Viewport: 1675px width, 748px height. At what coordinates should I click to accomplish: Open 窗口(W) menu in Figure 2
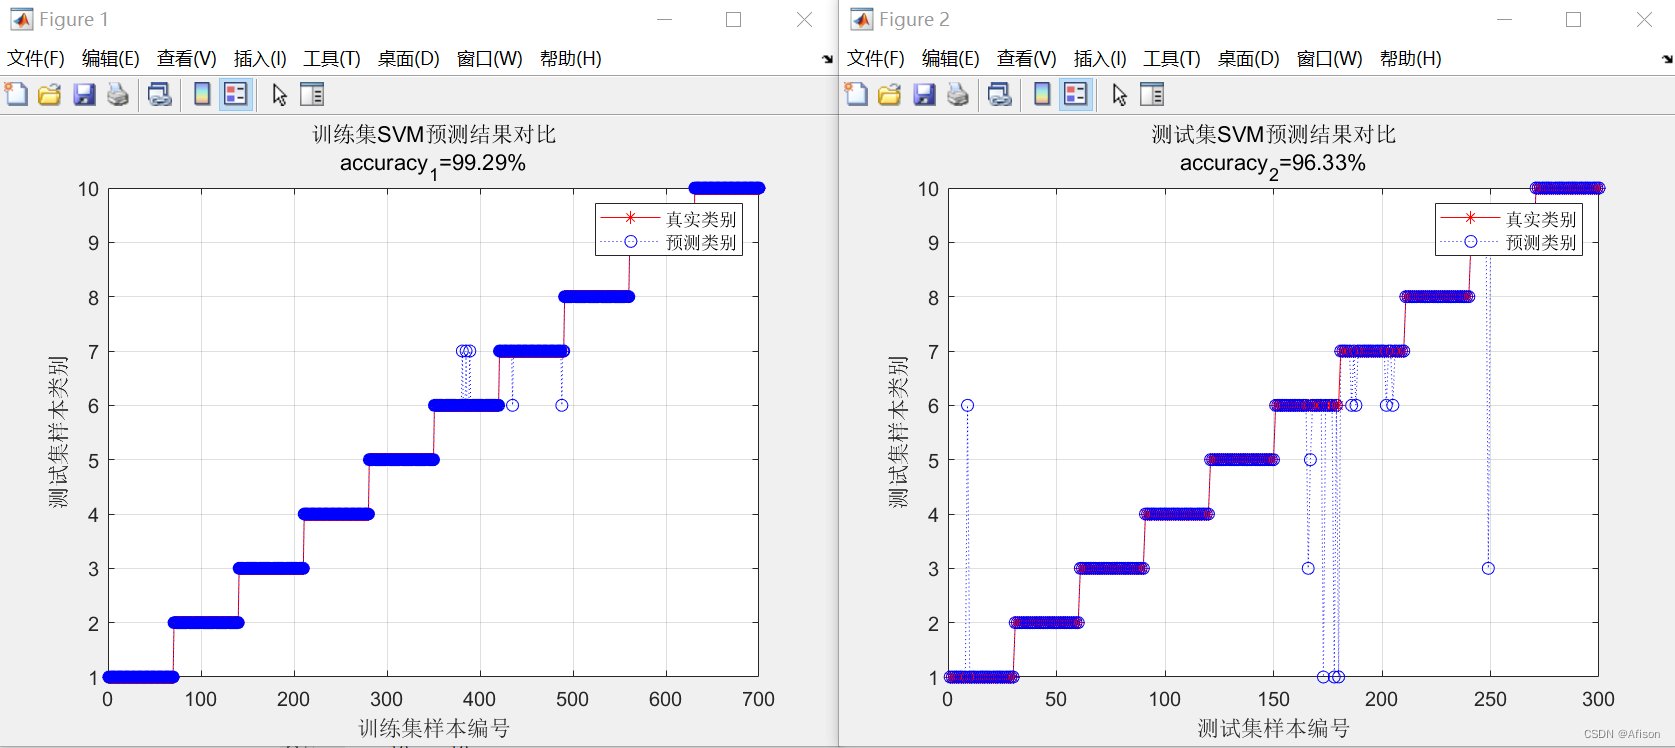(1330, 58)
